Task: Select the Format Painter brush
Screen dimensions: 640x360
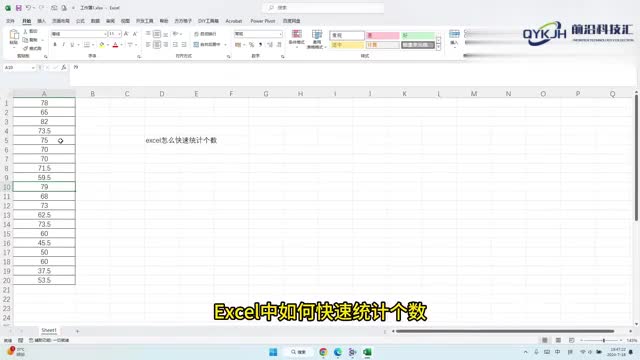Action: tap(25, 48)
